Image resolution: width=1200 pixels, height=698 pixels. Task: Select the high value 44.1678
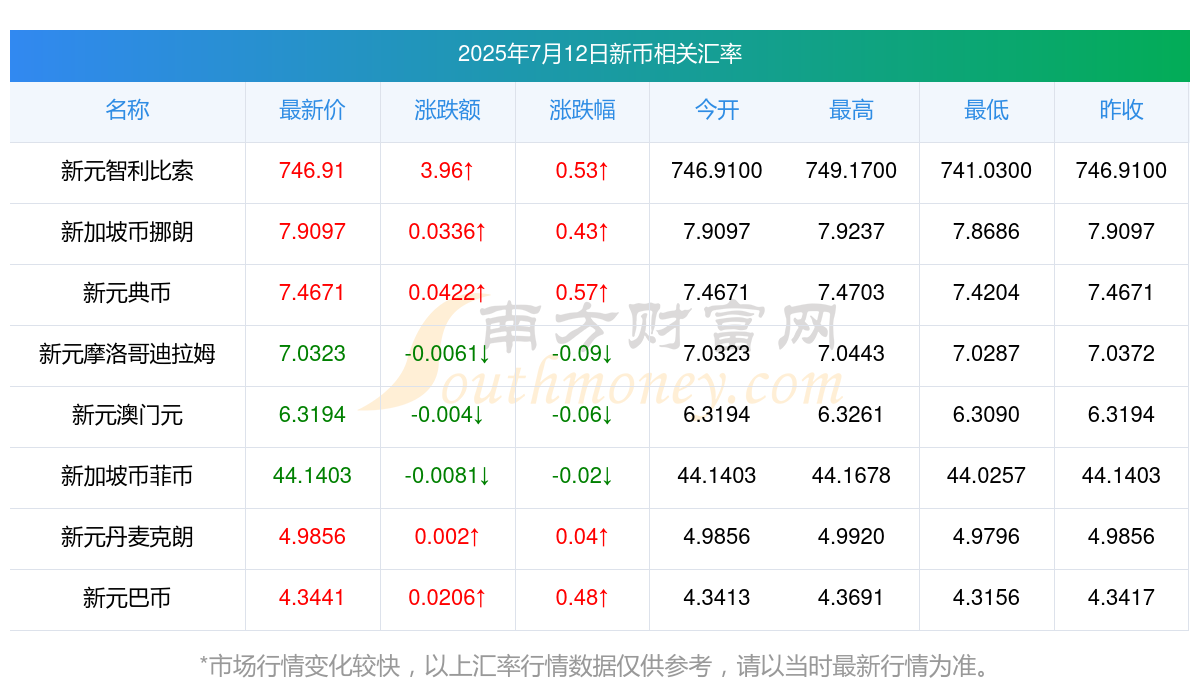point(851,476)
